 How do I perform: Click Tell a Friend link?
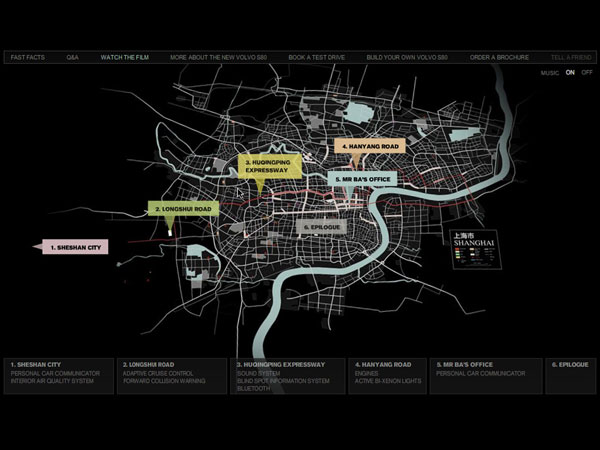pos(571,57)
